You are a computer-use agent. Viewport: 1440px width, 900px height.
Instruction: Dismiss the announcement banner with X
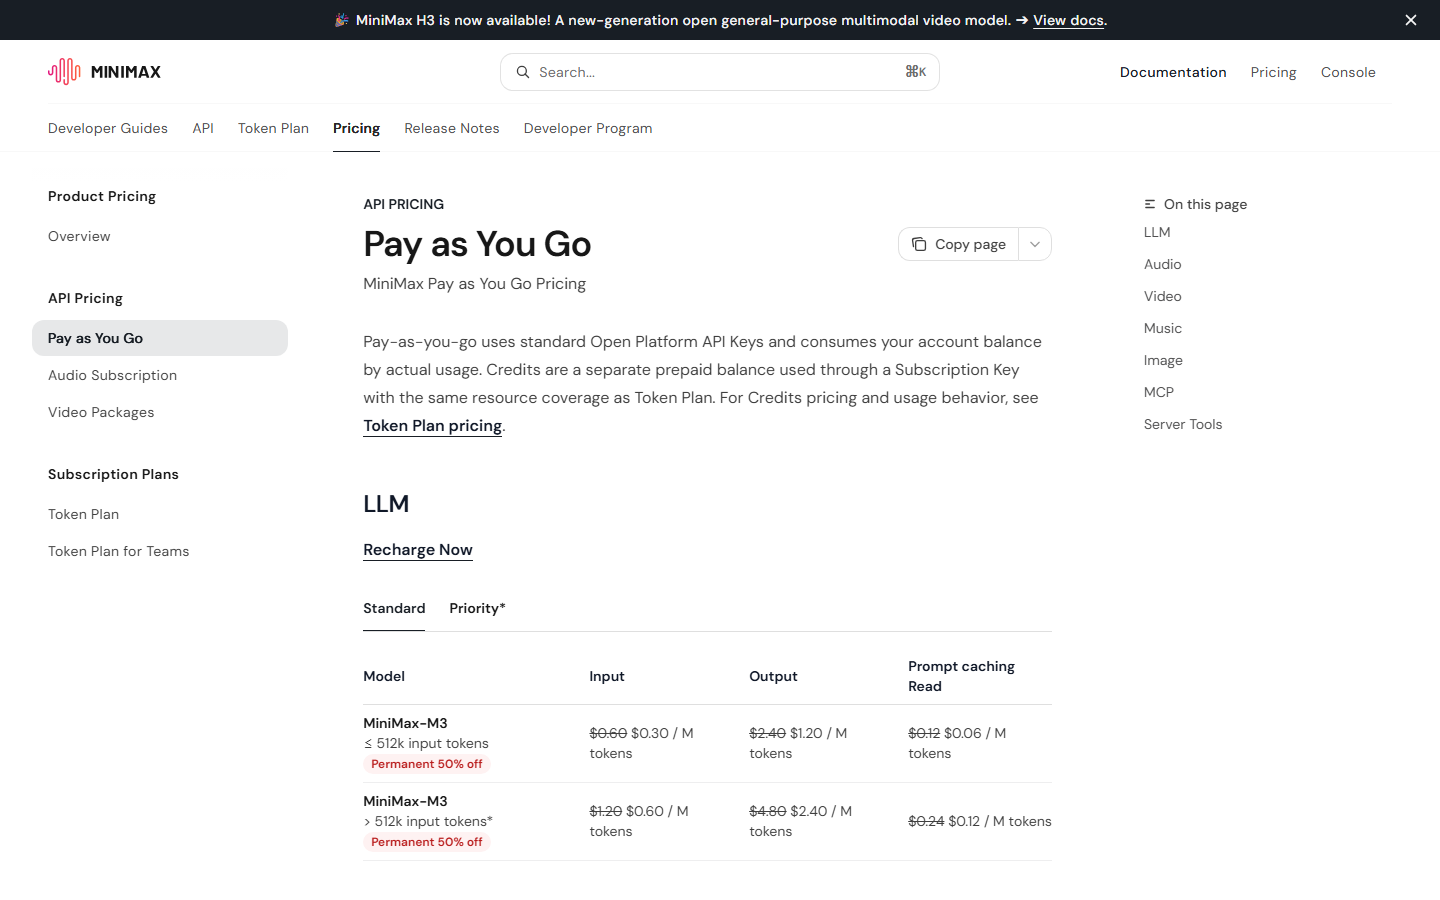click(x=1411, y=20)
